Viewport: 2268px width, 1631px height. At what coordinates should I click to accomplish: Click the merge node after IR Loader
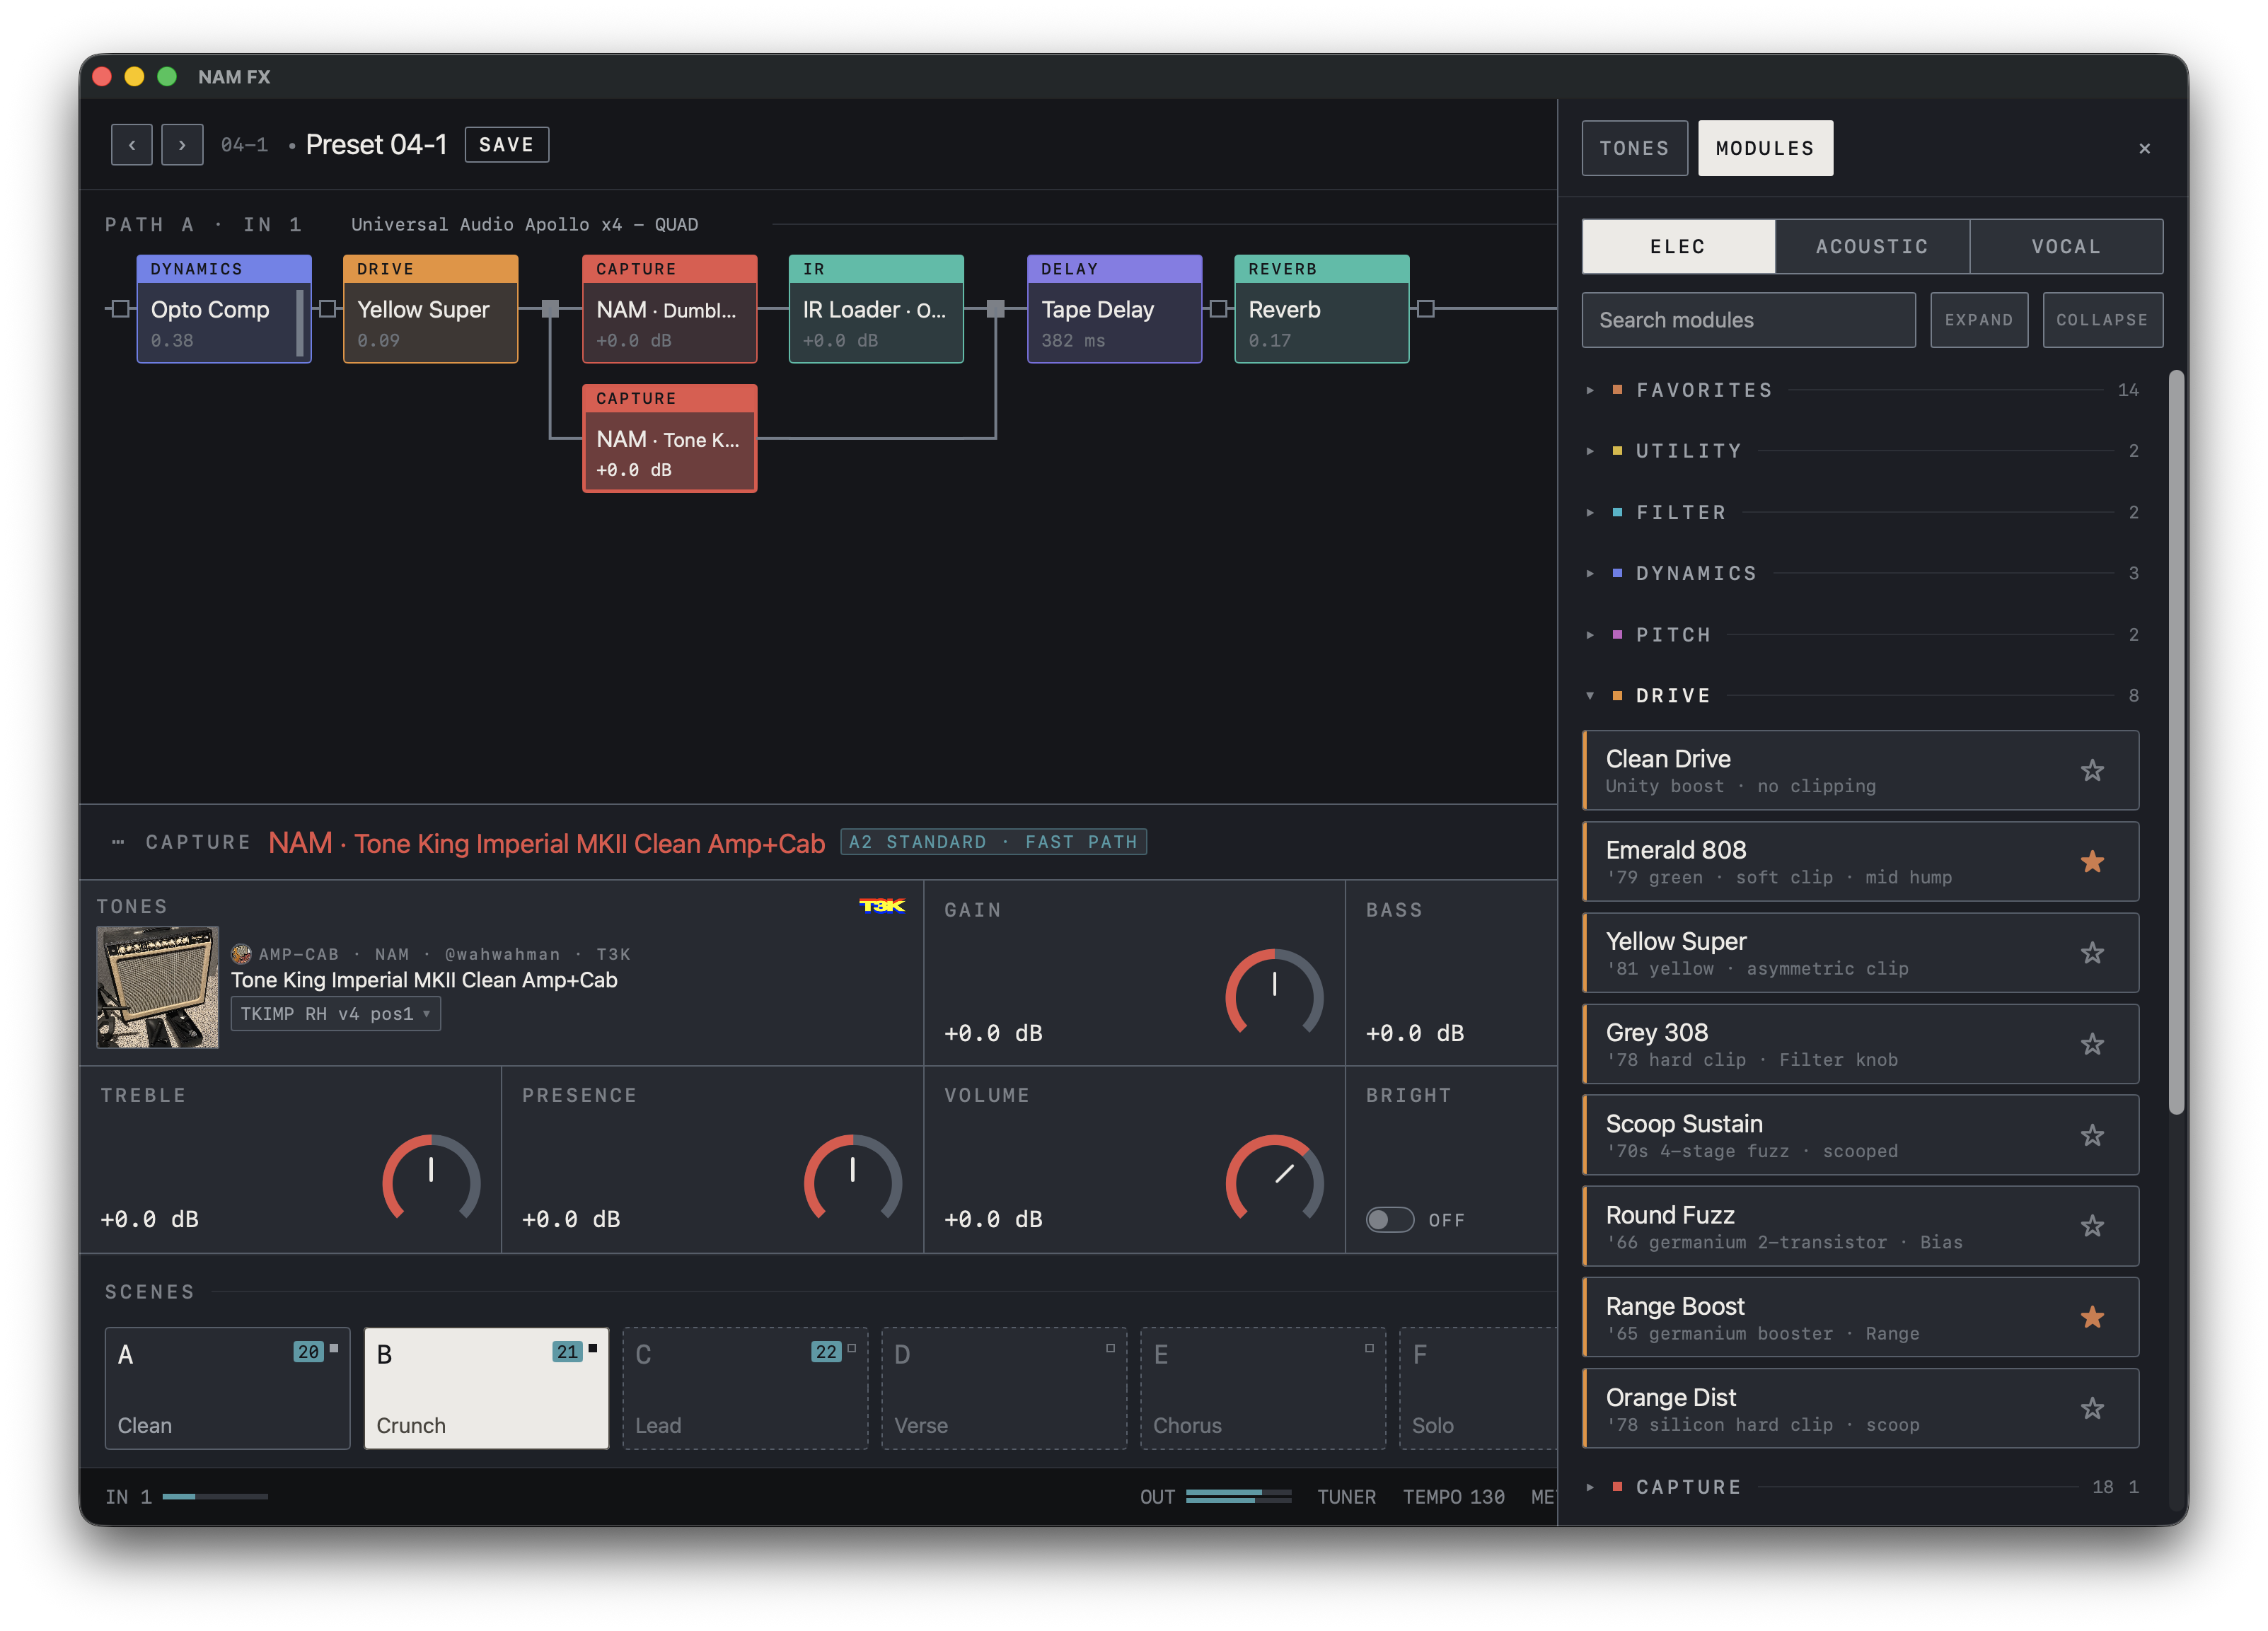pos(995,309)
